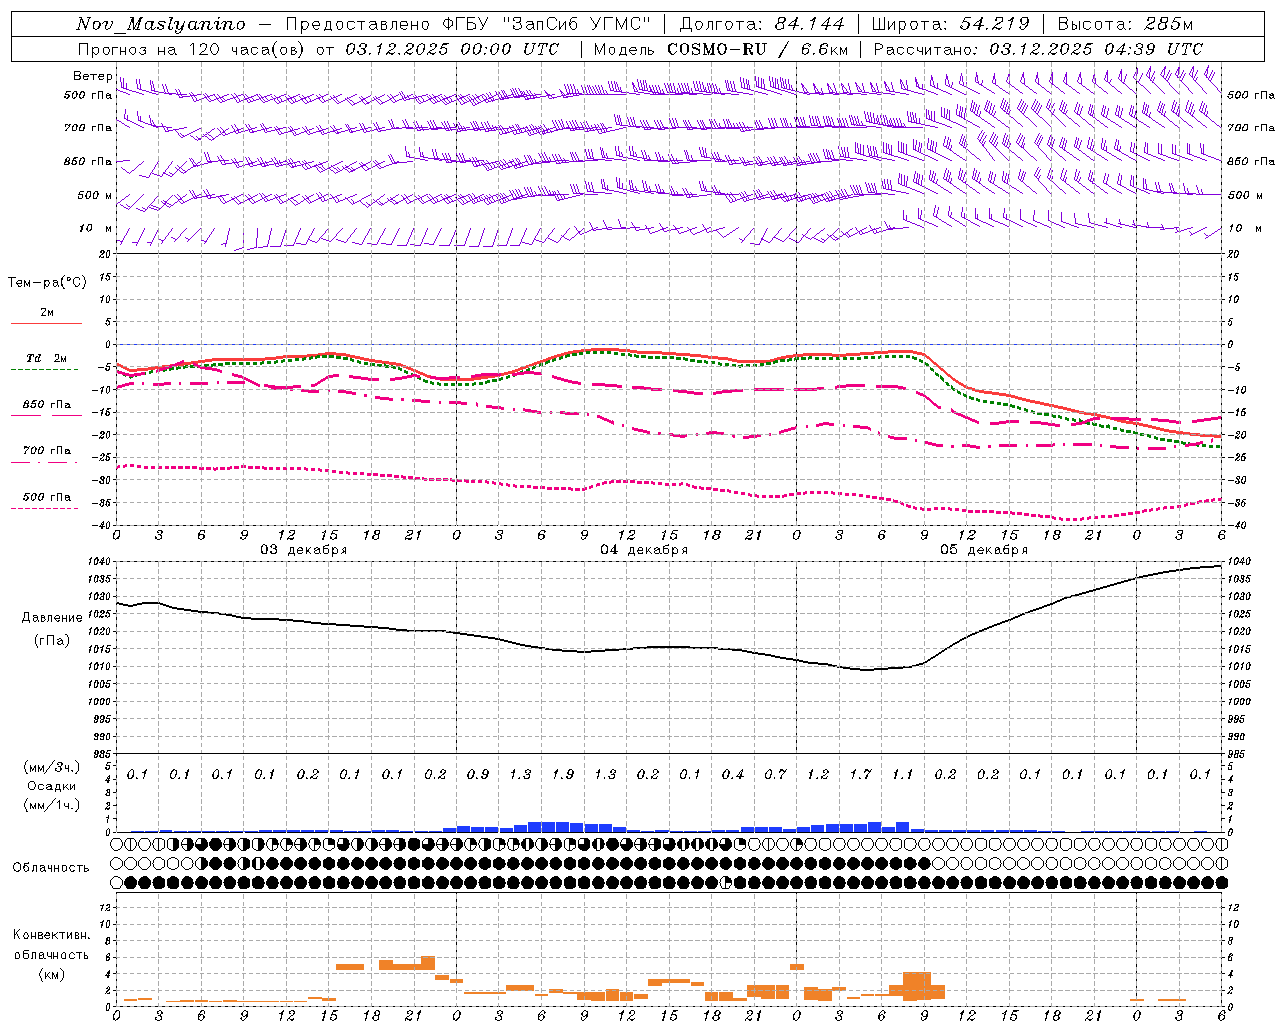Click the Осадки panel label
This screenshot has height=1024, width=1280.
pos(52,786)
